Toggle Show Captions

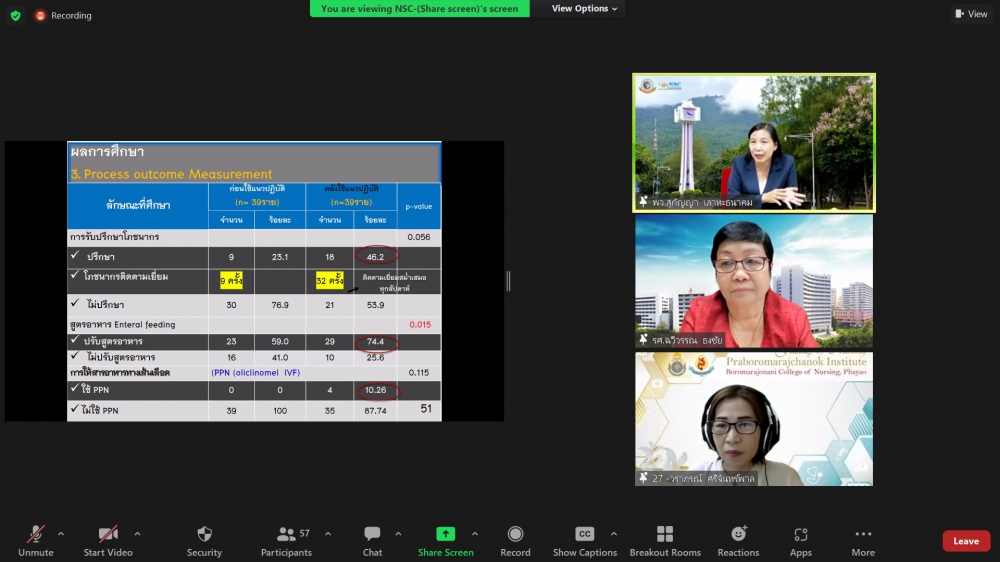585,535
